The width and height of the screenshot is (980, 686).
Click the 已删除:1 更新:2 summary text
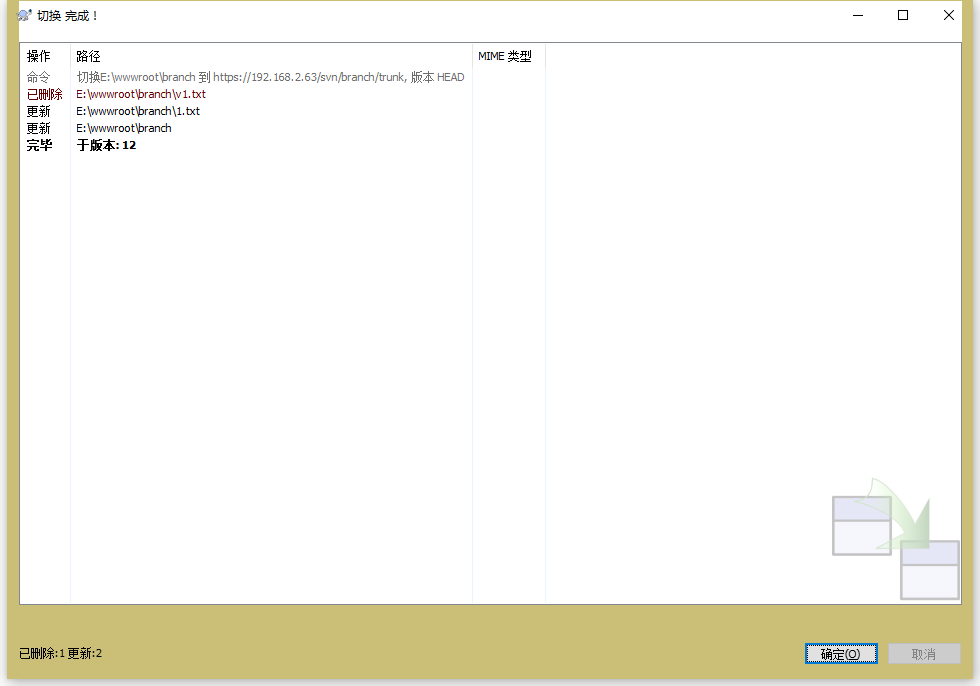point(60,654)
